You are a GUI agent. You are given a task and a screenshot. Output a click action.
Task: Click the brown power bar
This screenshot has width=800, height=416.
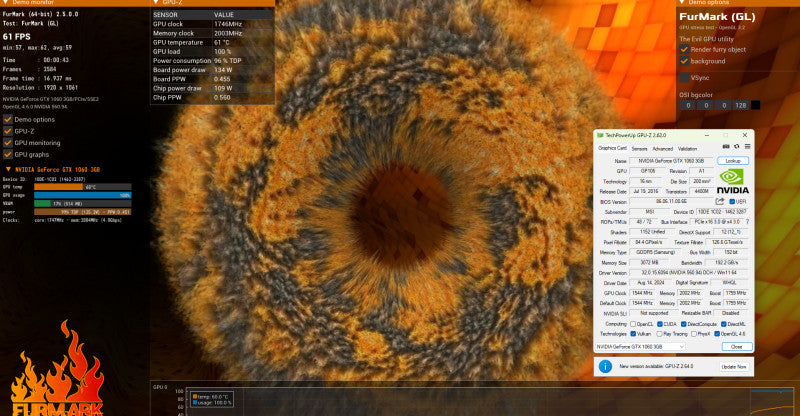click(x=83, y=211)
